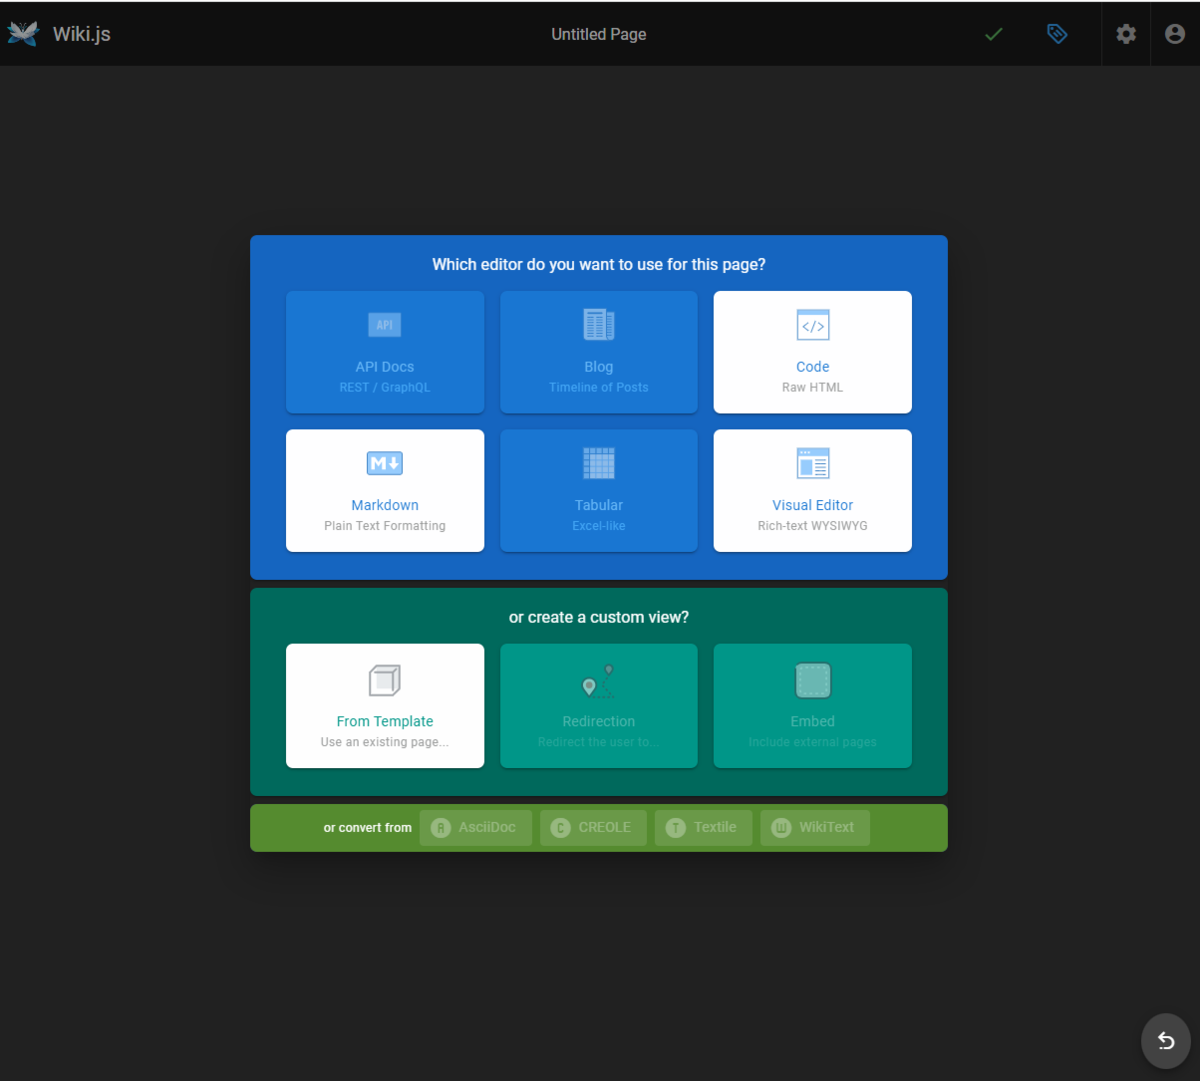This screenshot has height=1081, width=1200.
Task: Choose the Markdown editor card
Action: coord(385,490)
